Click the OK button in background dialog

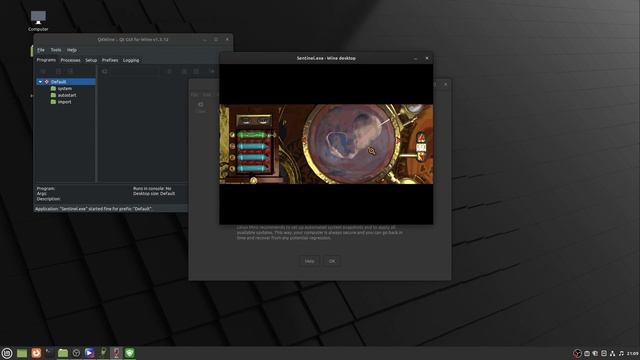[332, 261]
